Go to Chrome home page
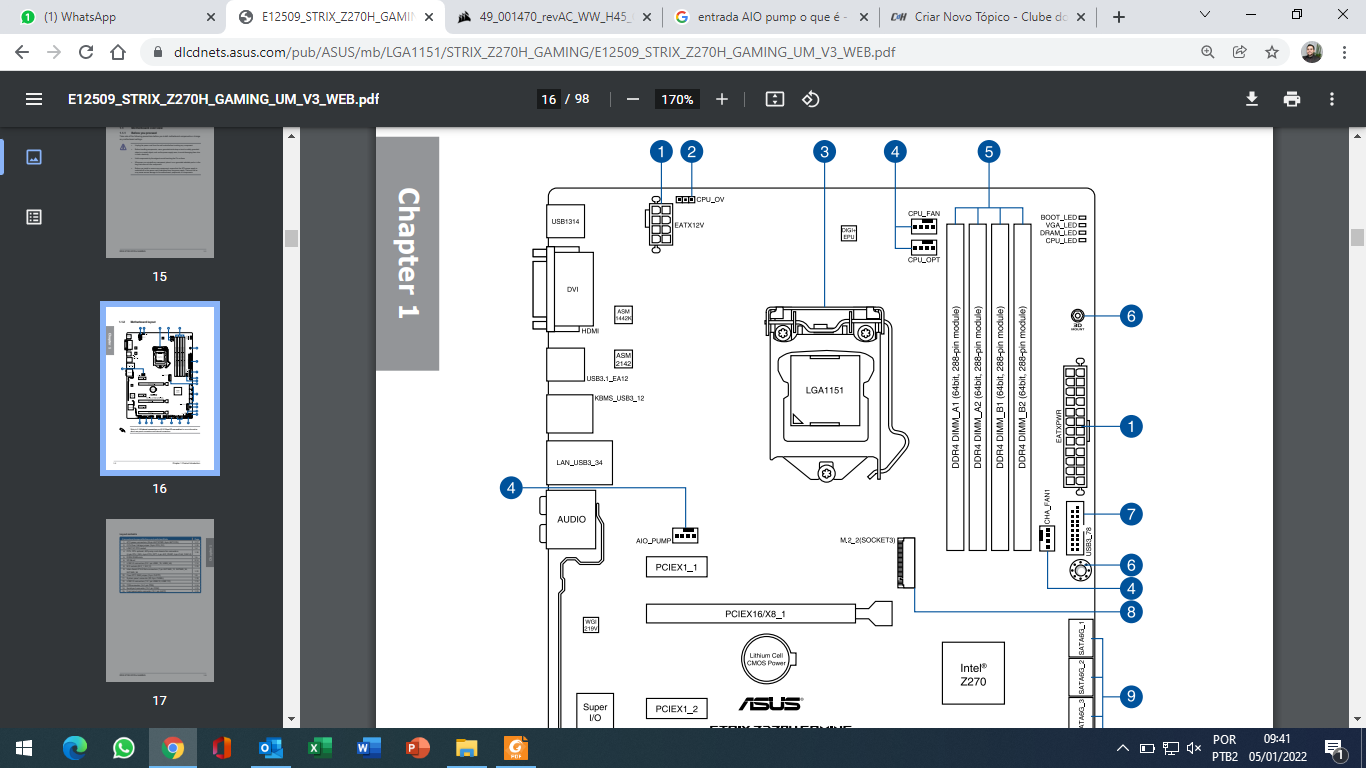1366x768 pixels. [118, 52]
